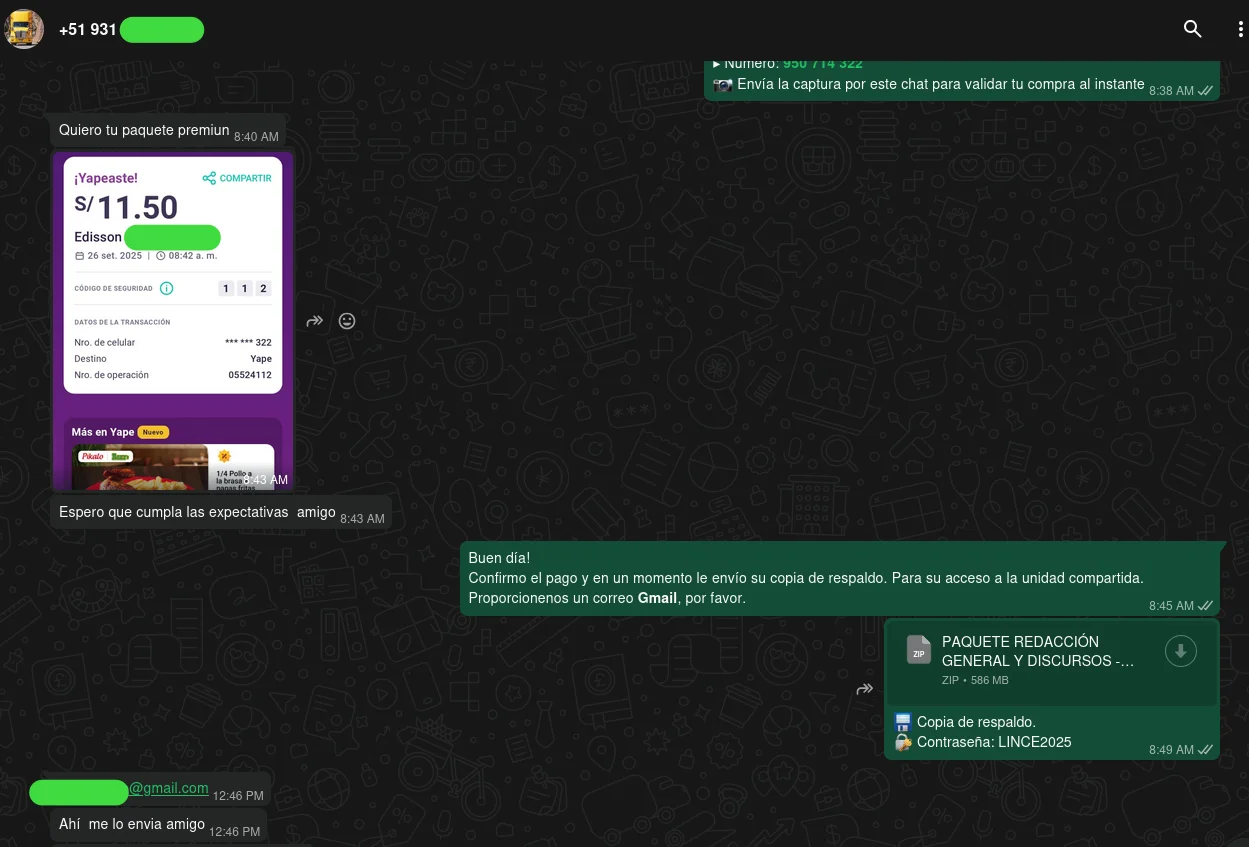Click the phone number 950 714 322 link

[822, 64]
